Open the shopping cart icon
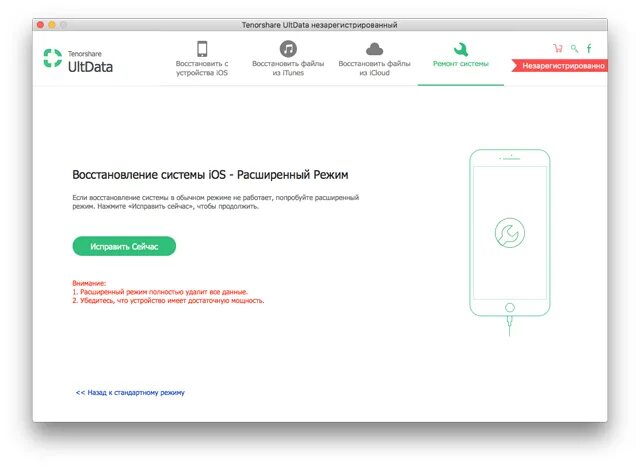This screenshot has height=468, width=640. tap(558, 49)
